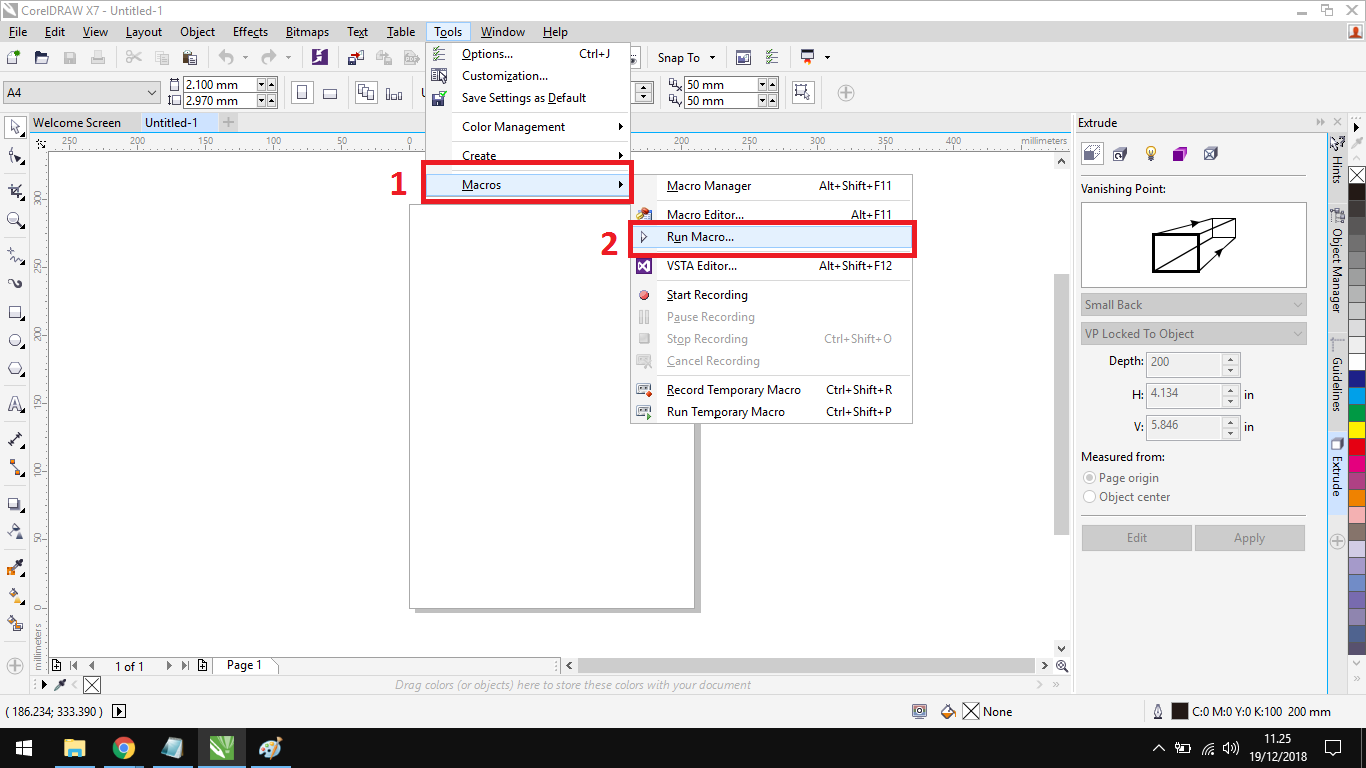This screenshot has height=768, width=1366.
Task: Expand the Create submenu
Action: pyautogui.click(x=528, y=156)
